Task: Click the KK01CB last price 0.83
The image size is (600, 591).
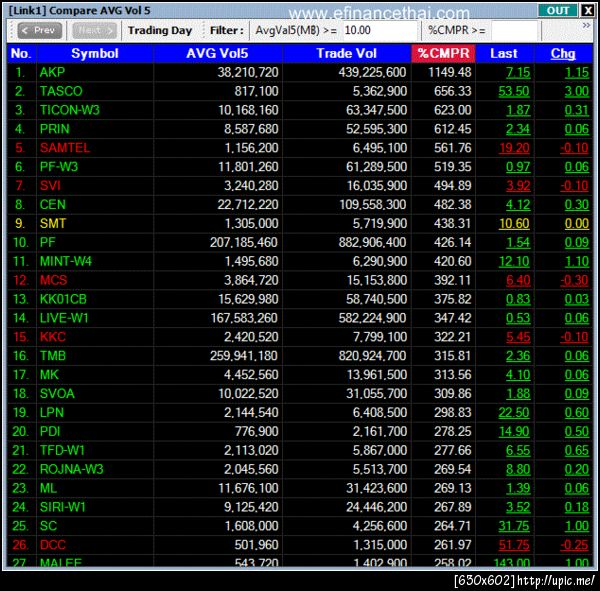Action: 518,299
